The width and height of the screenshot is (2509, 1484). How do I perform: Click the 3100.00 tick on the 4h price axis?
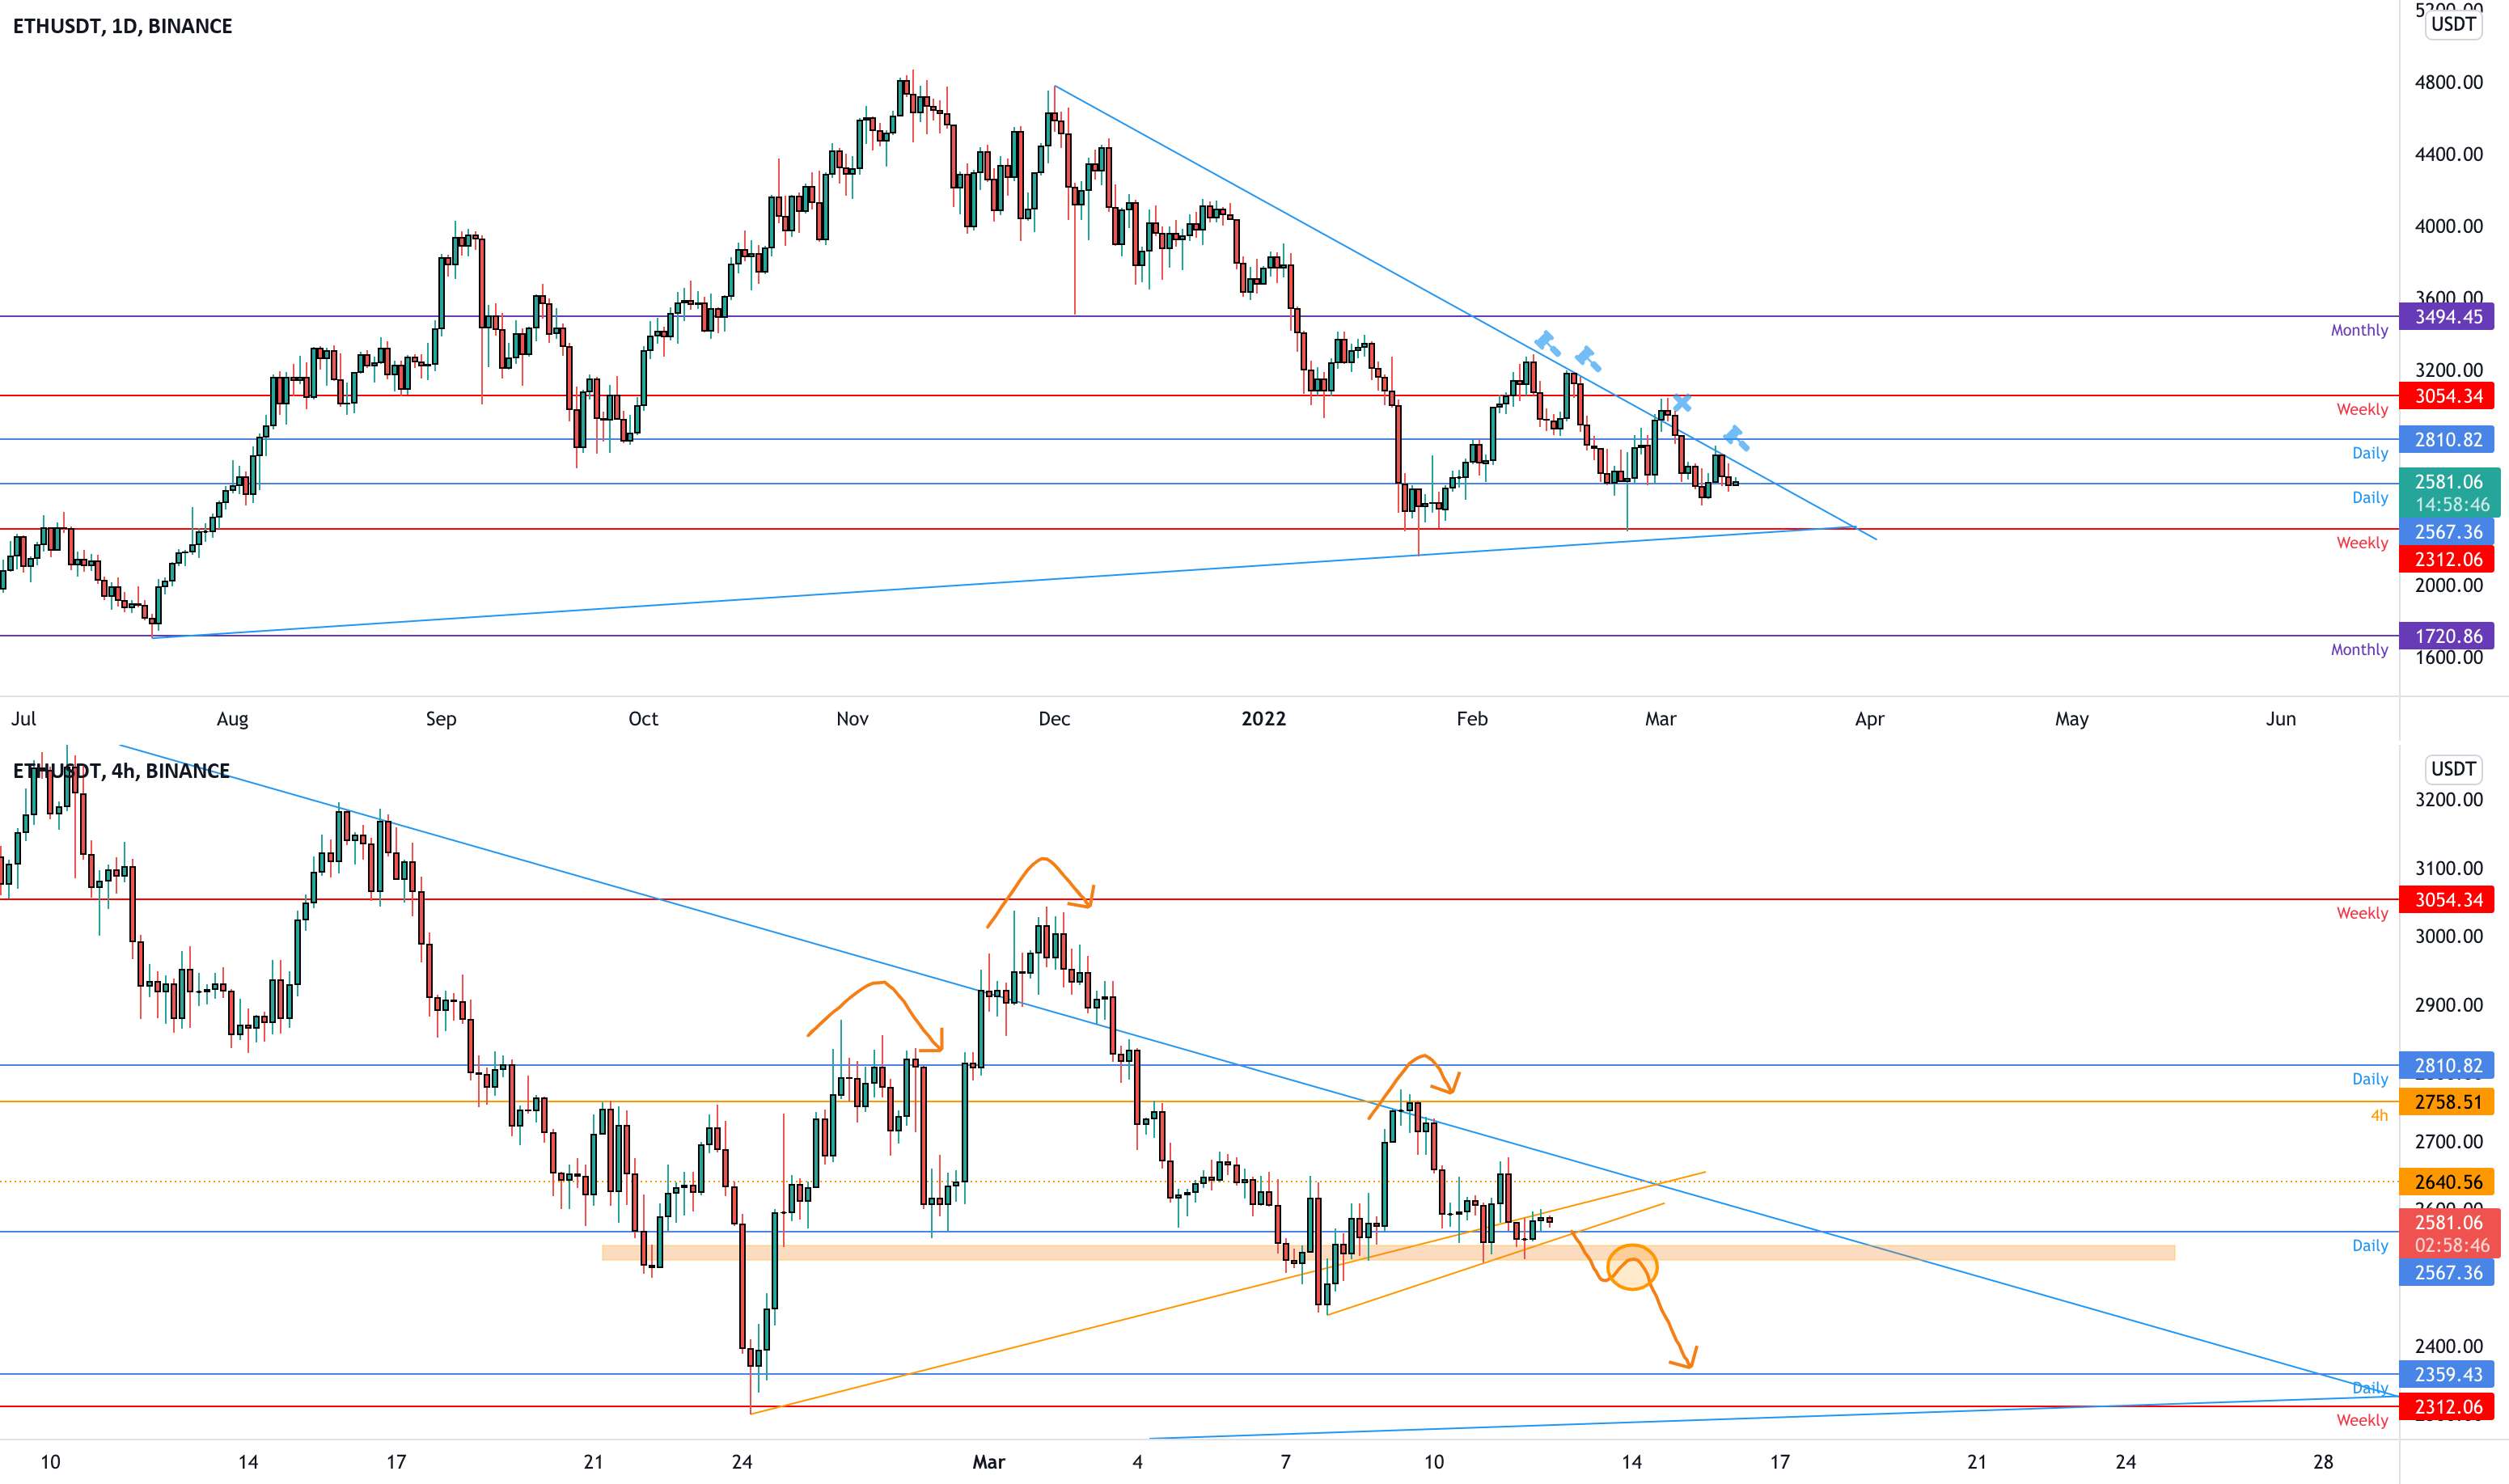[x=2448, y=868]
